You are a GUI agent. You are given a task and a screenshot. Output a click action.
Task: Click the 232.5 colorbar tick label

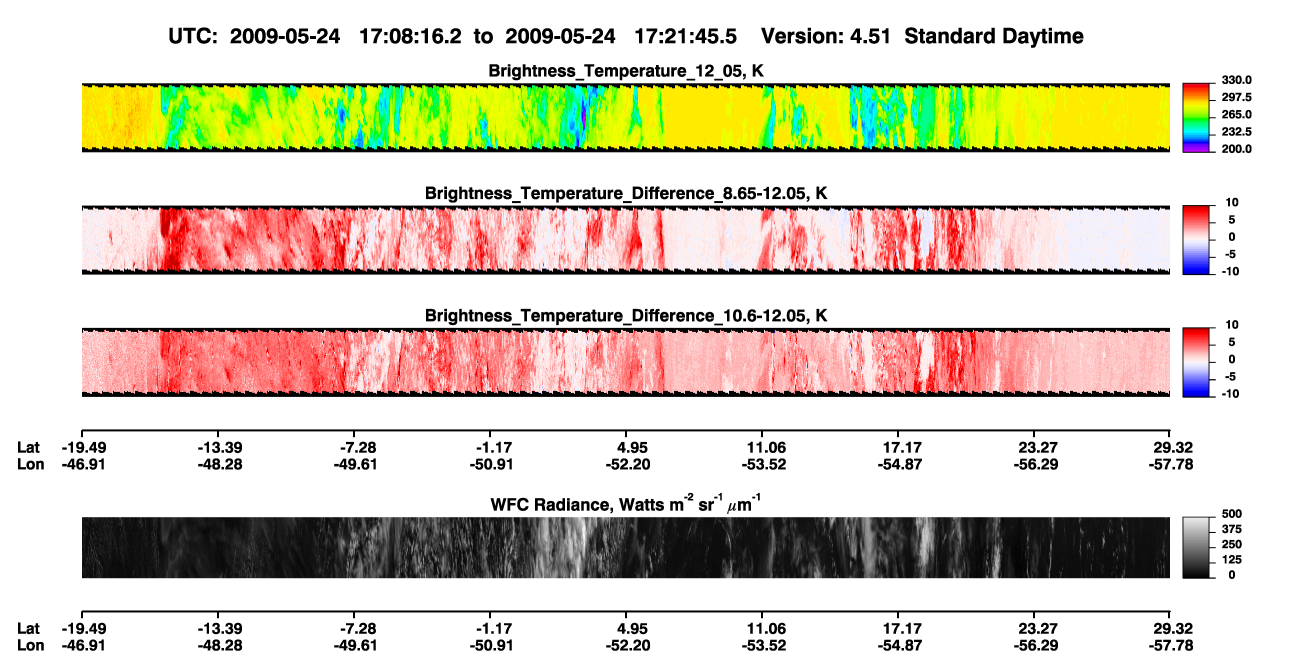pyautogui.click(x=1235, y=132)
